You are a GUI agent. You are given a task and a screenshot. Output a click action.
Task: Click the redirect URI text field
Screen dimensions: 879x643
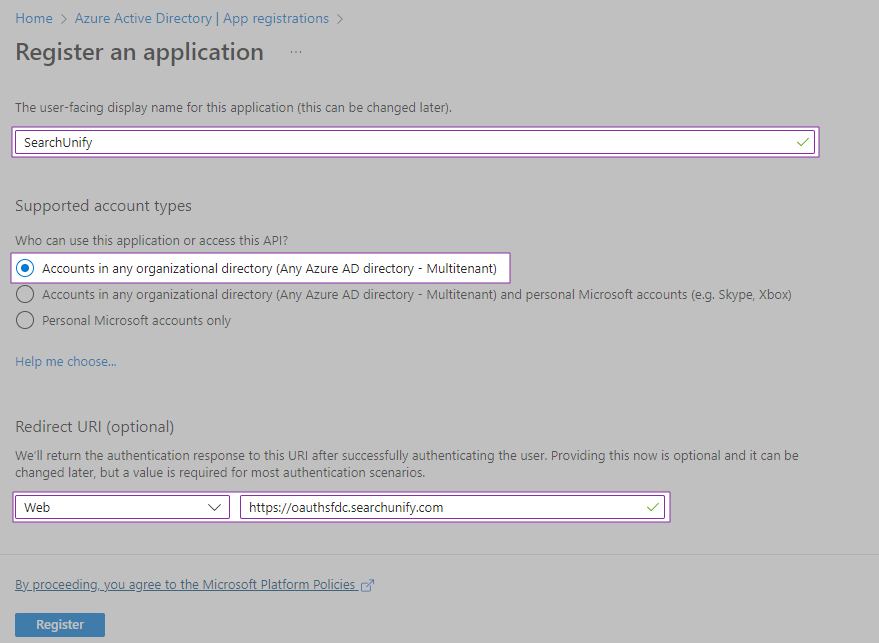440,507
